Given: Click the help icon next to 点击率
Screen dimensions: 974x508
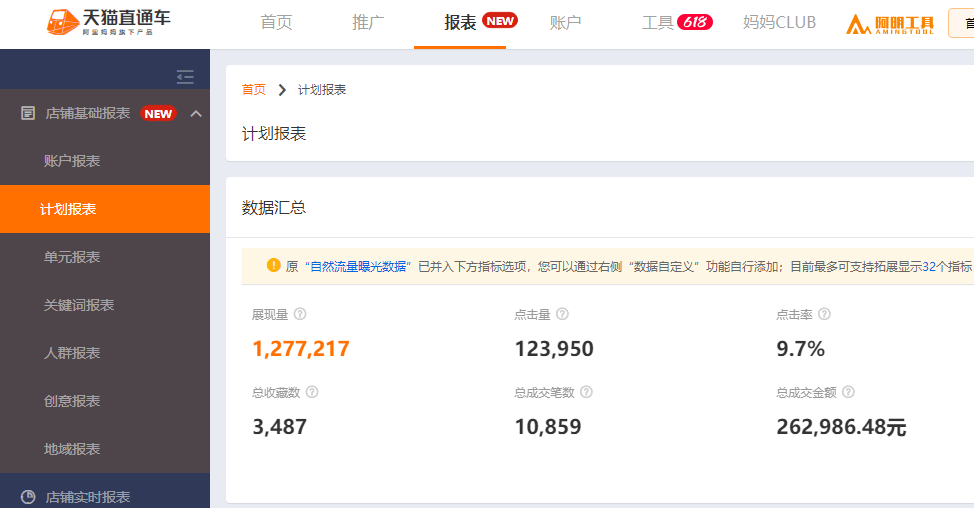Looking at the screenshot, I should pos(824,314).
